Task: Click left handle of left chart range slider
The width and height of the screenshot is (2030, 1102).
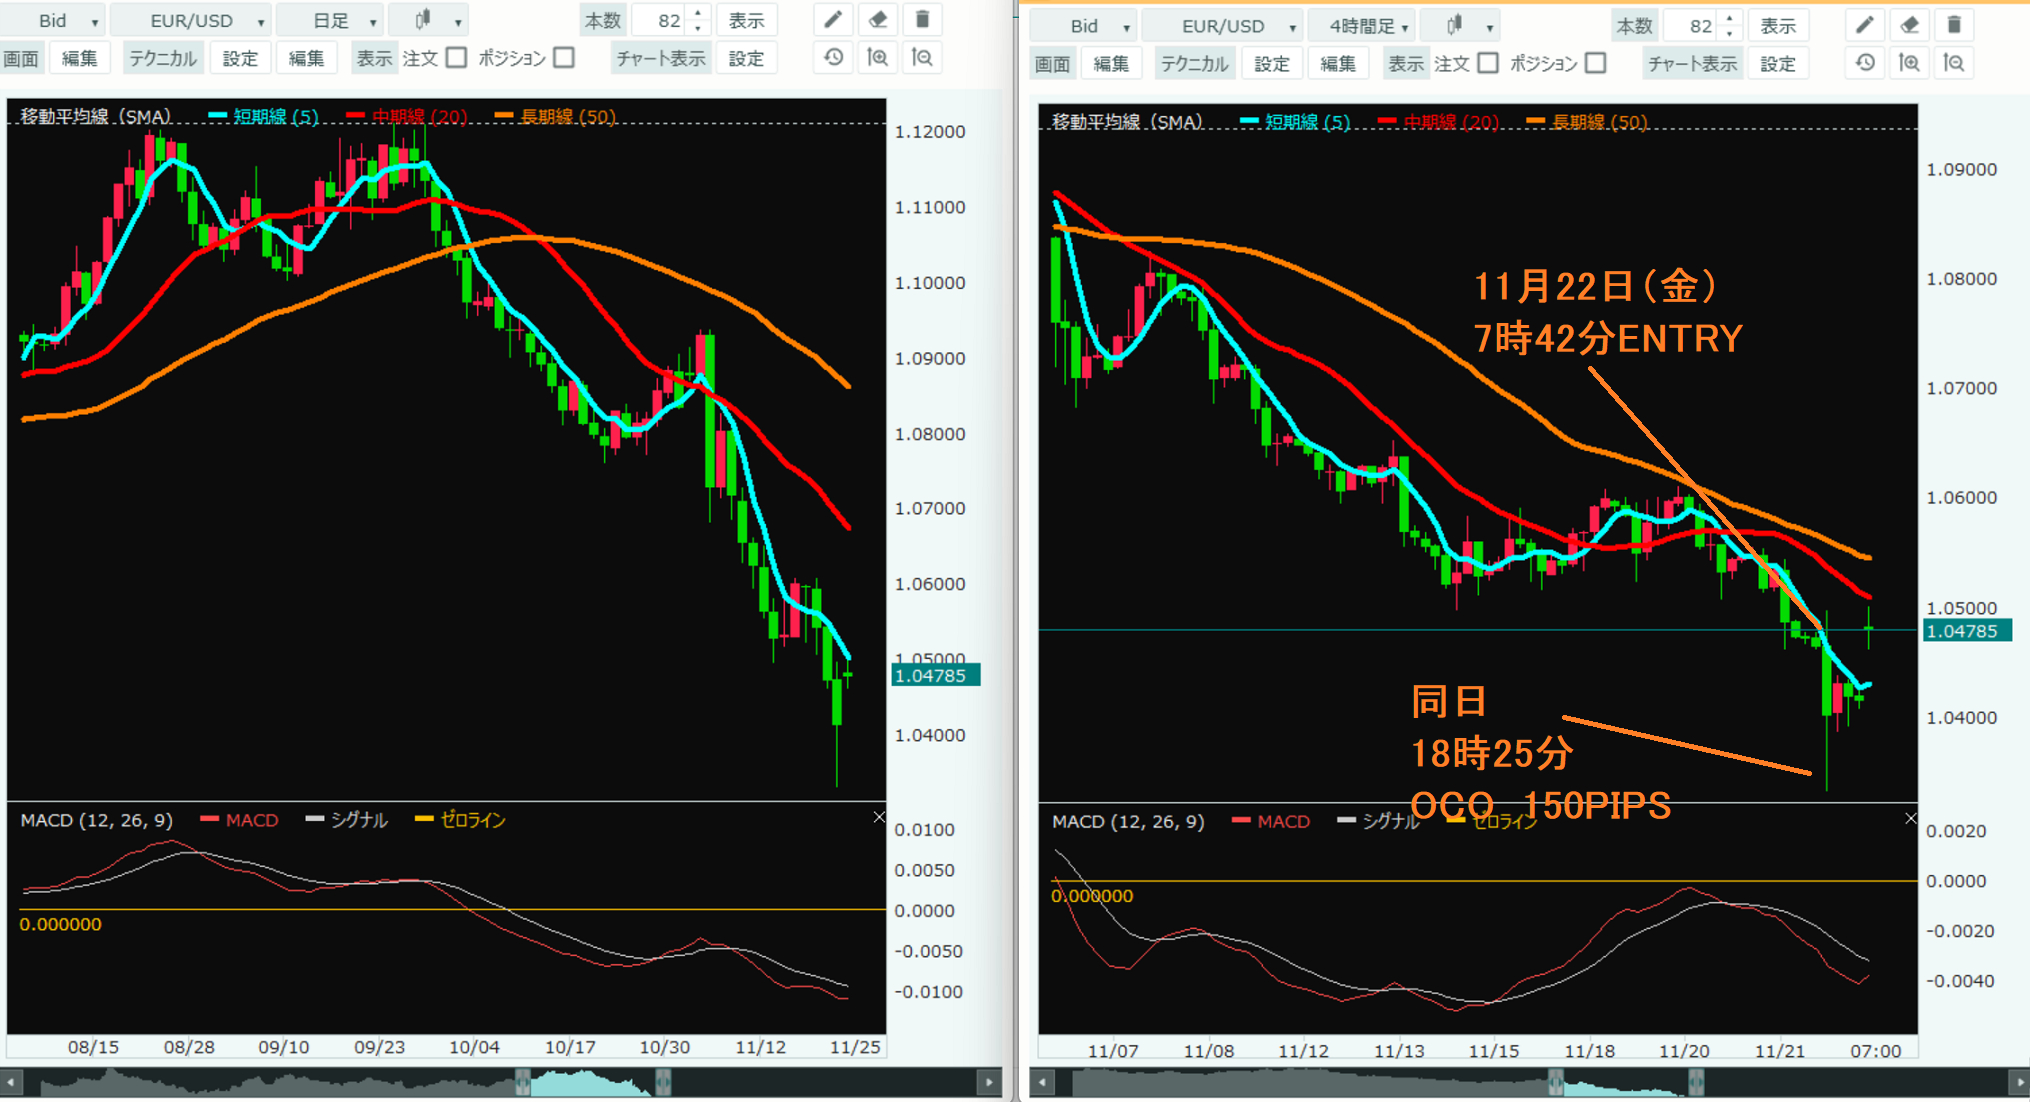Action: (523, 1082)
